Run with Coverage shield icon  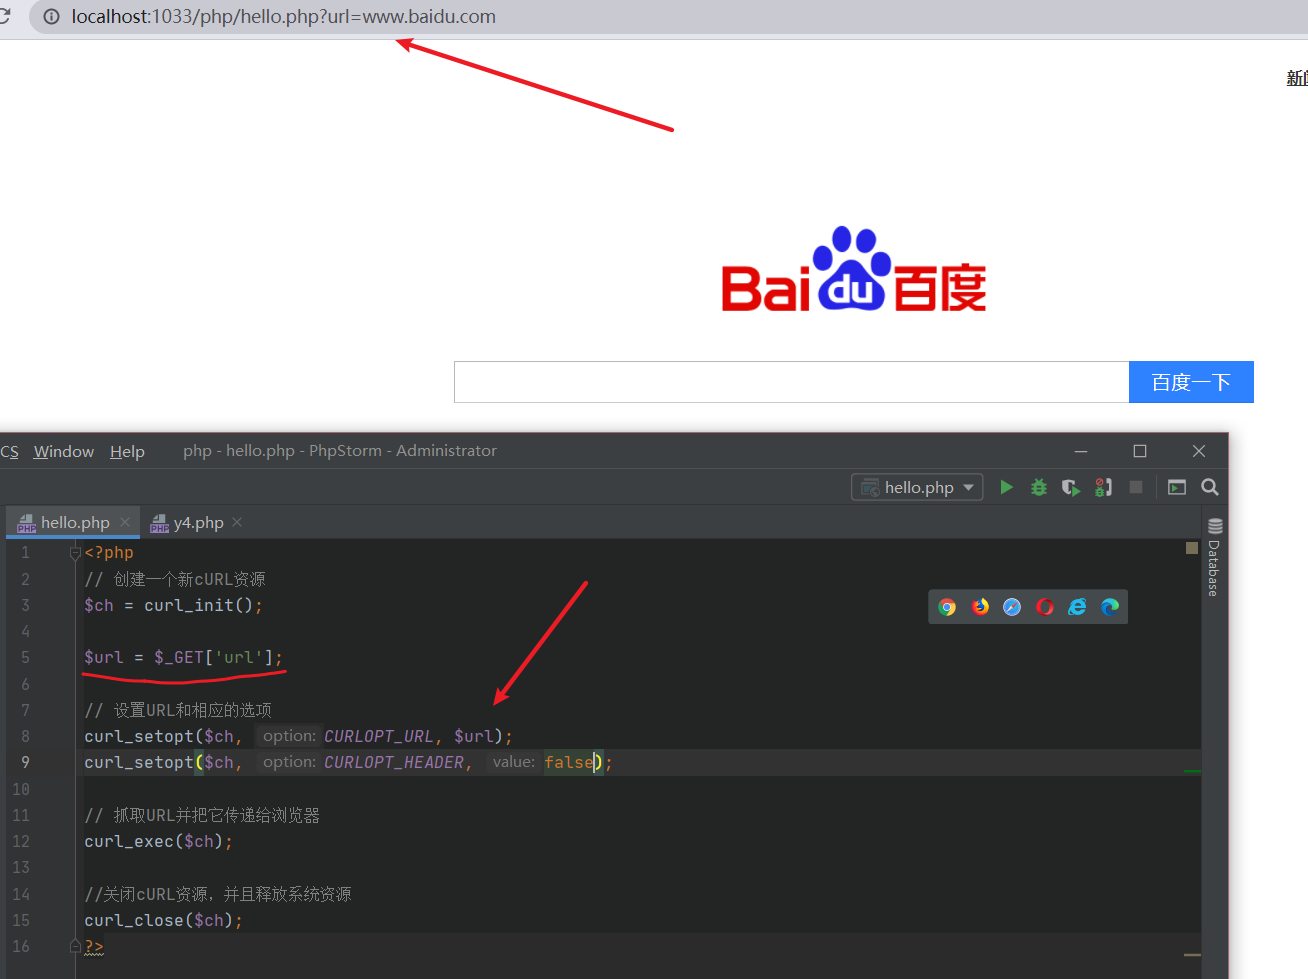coord(1071,487)
